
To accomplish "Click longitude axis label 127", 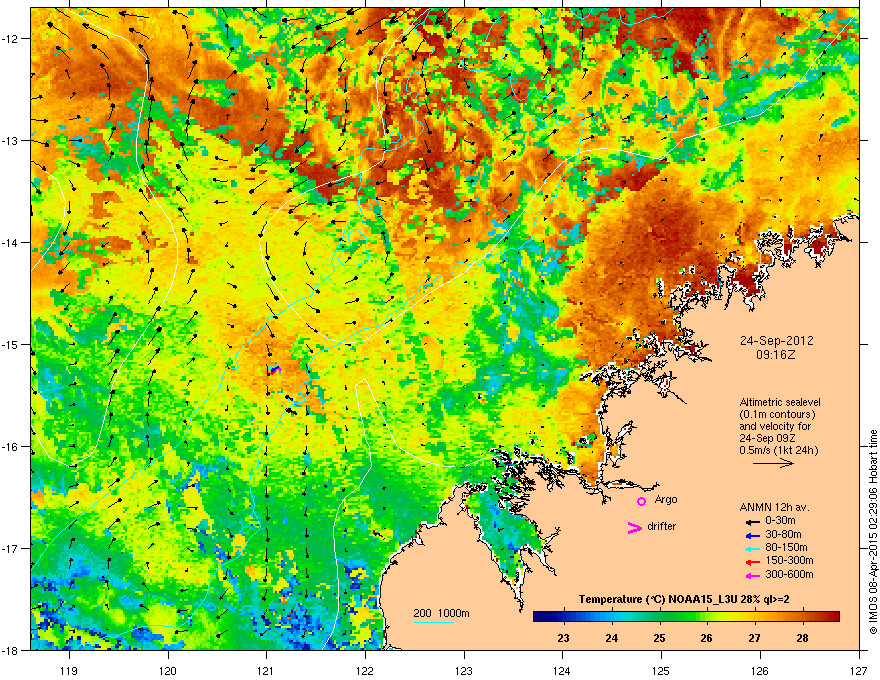I will tap(859, 670).
